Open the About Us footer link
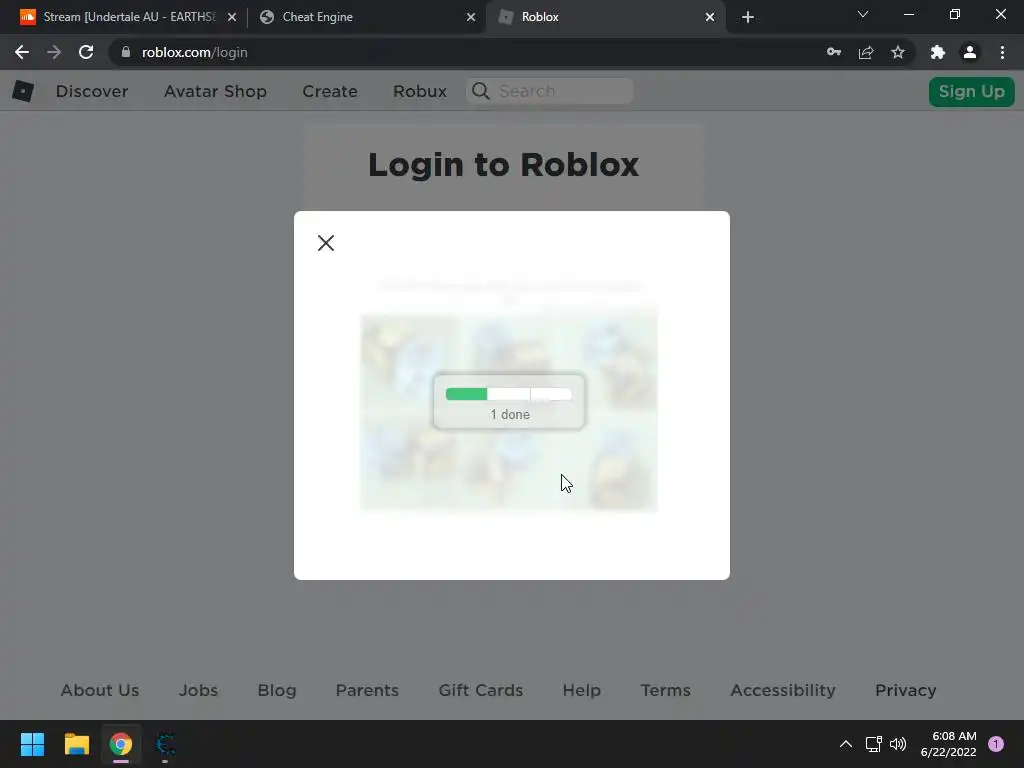 click(100, 690)
